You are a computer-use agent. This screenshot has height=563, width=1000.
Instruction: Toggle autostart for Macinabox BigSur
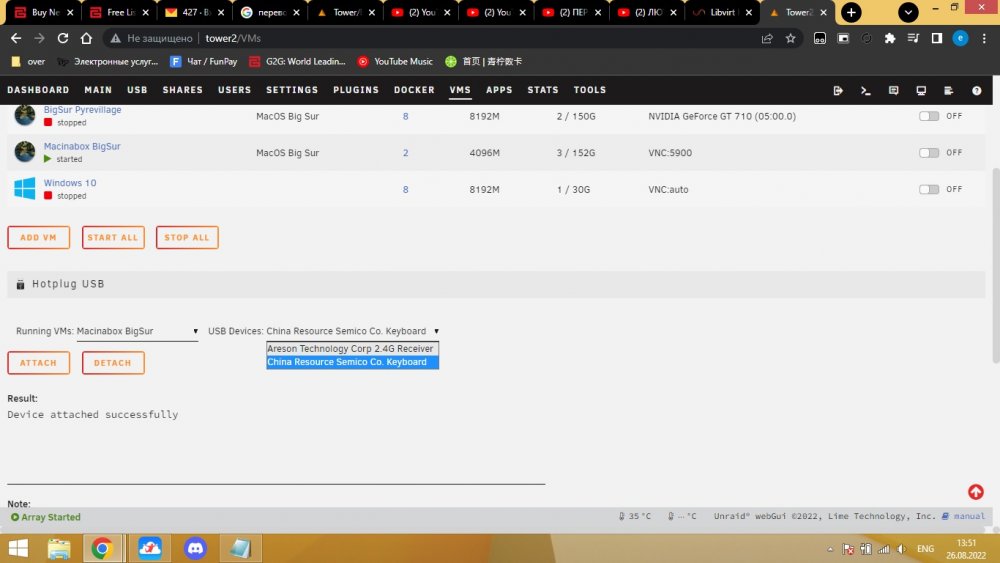tap(929, 152)
